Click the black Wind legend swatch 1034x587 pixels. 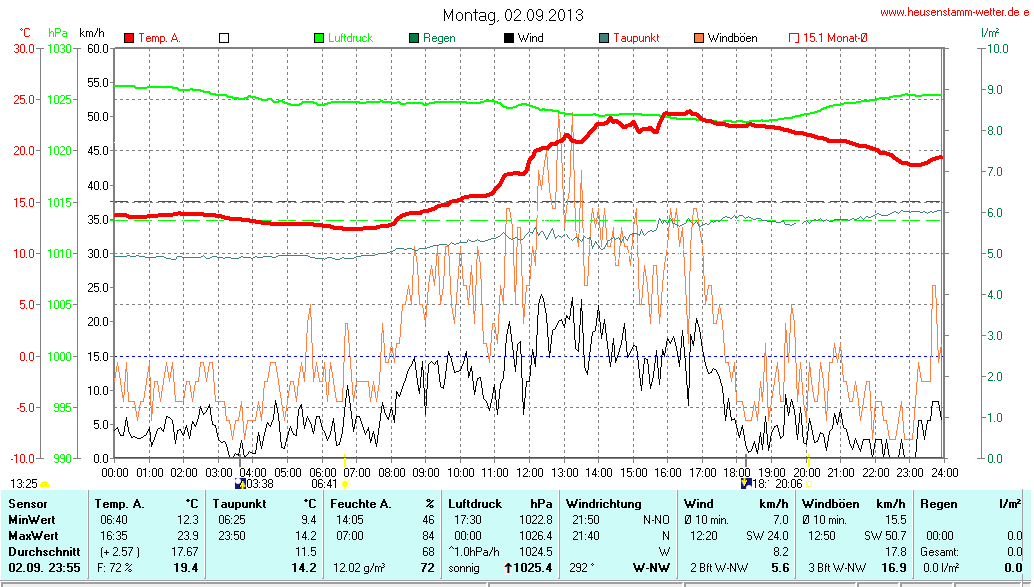point(508,38)
